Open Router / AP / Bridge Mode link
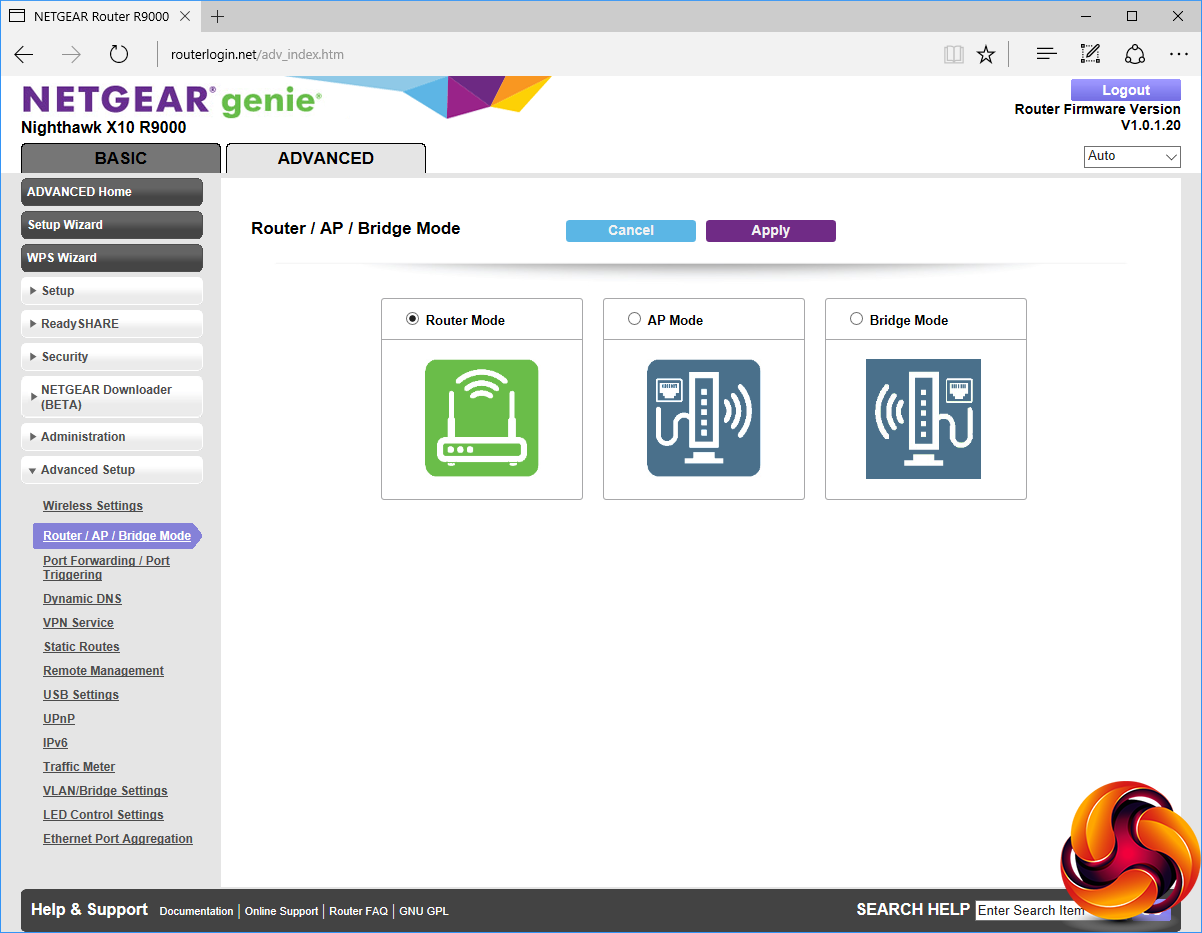 click(117, 536)
